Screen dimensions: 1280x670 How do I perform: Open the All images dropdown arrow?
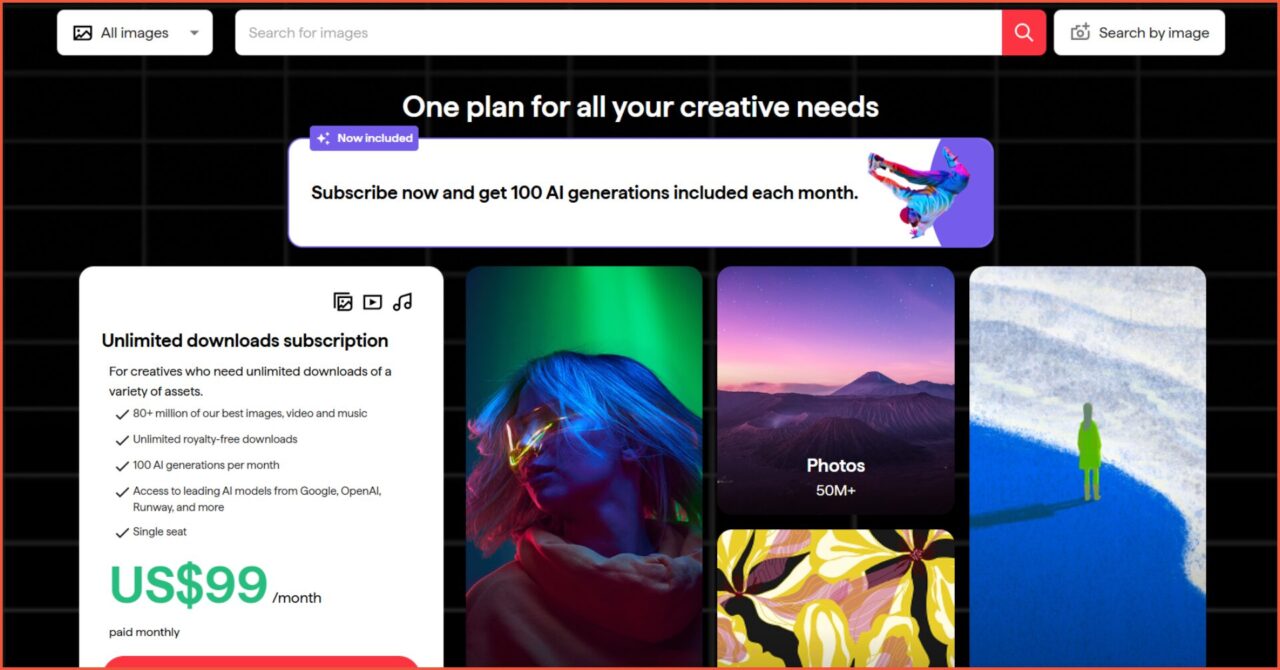(x=194, y=33)
